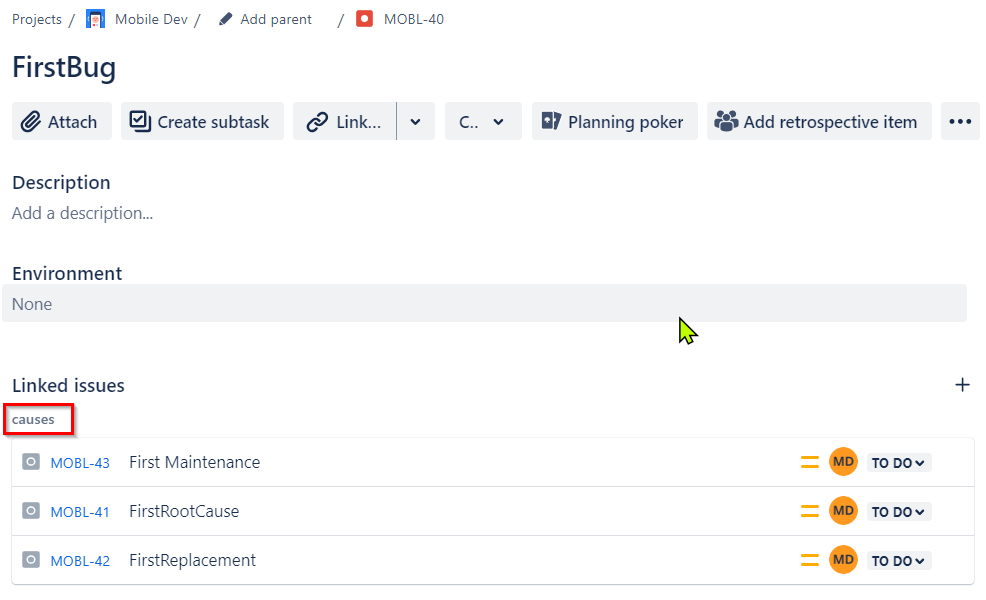Click the Environment field showing None
The width and height of the screenshot is (986, 600).
484,303
